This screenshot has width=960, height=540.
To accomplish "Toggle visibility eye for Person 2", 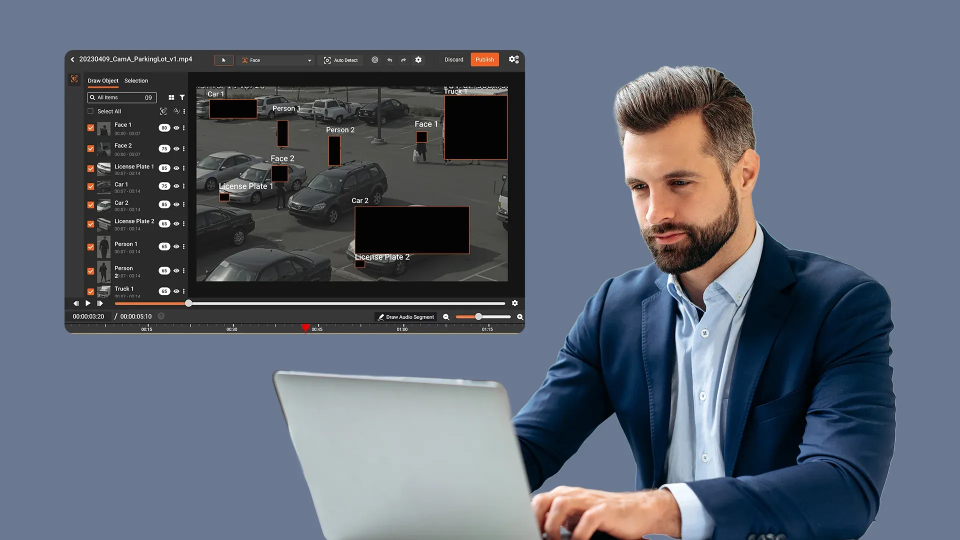I will pyautogui.click(x=176, y=271).
